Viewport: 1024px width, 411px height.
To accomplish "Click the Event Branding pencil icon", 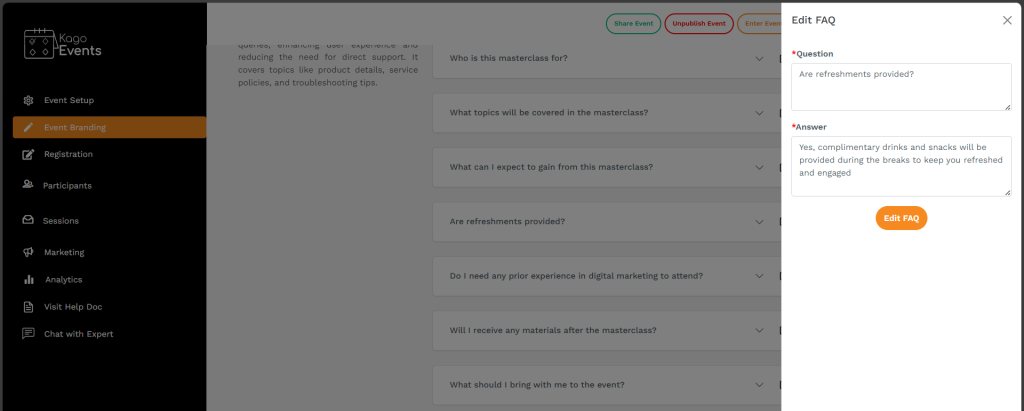I will click(x=29, y=127).
